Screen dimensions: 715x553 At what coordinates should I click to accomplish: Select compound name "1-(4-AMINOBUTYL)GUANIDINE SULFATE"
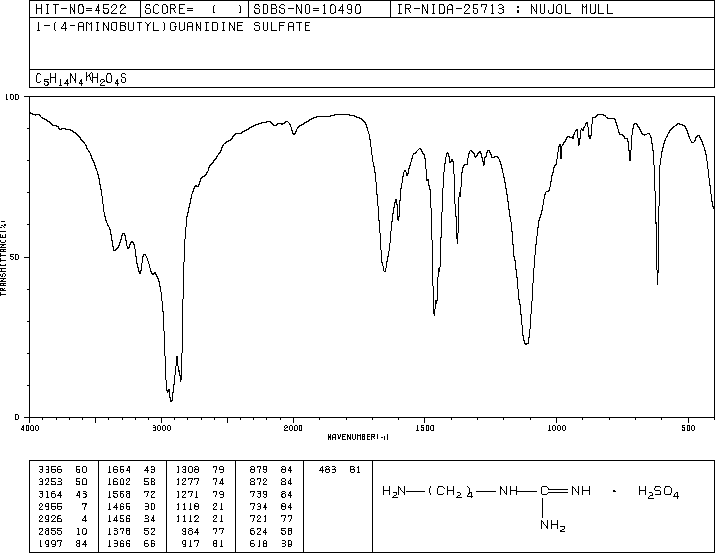coord(173,26)
